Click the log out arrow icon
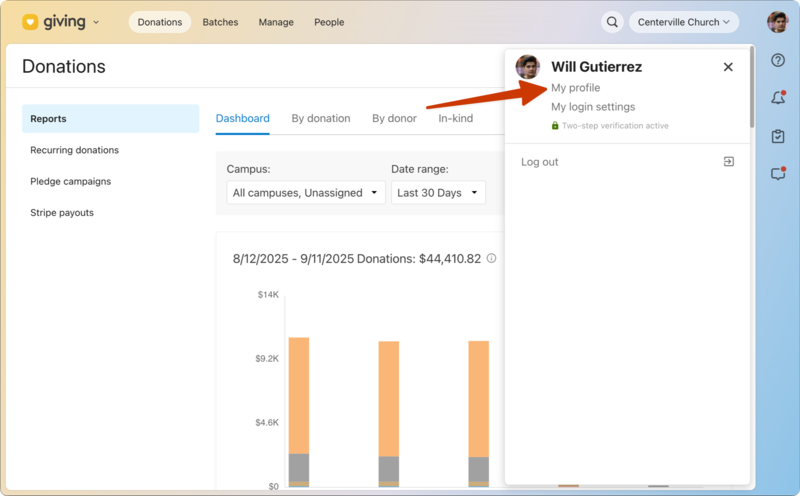 click(729, 162)
